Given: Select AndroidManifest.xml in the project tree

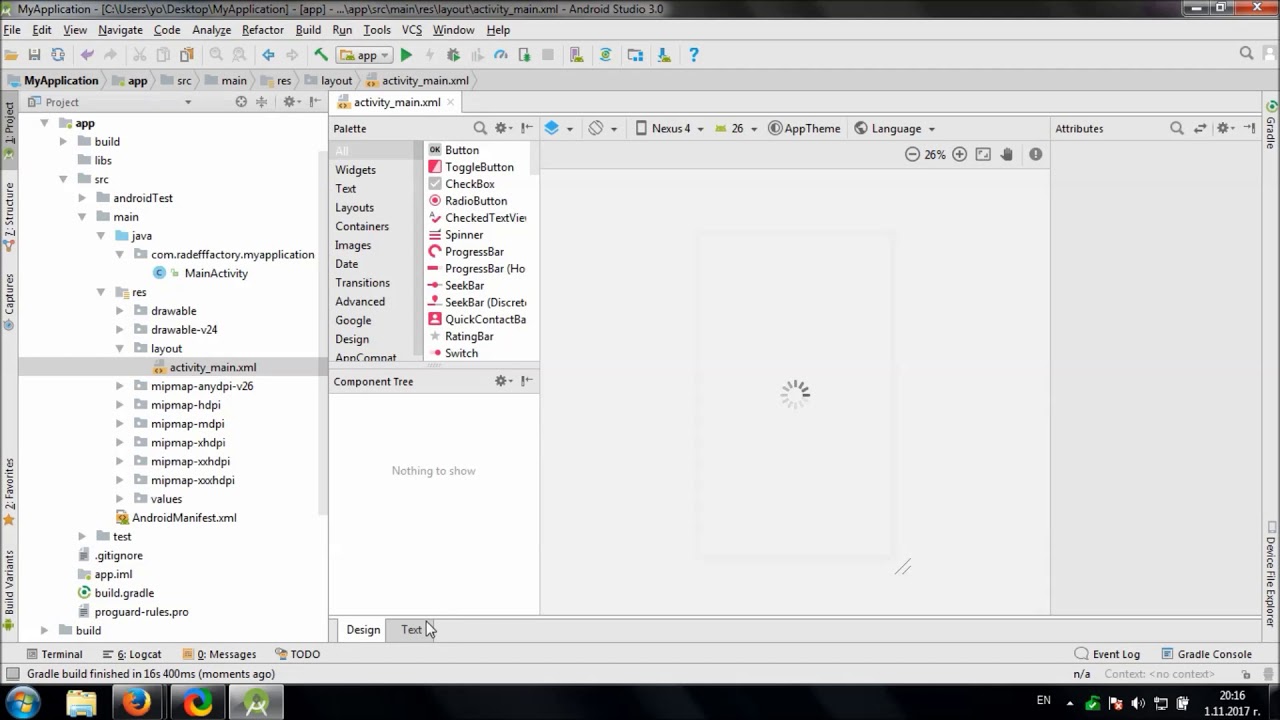Looking at the screenshot, I should (184, 518).
